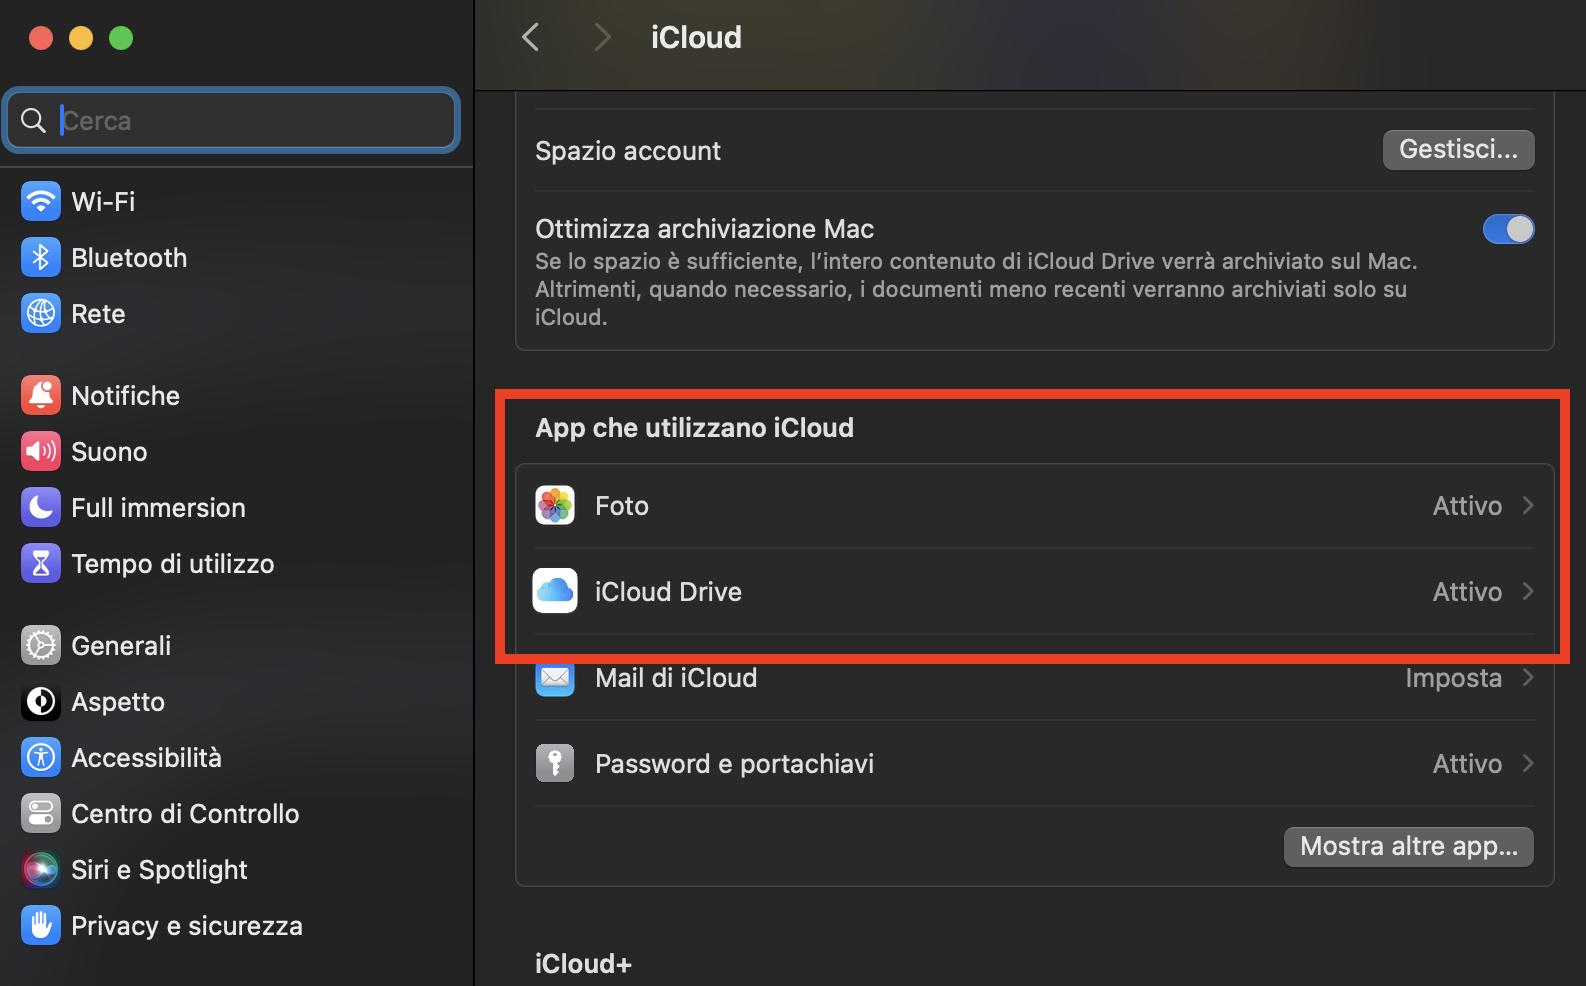Expand iCloud Drive row chevron
This screenshot has width=1586, height=986.
(1527, 591)
